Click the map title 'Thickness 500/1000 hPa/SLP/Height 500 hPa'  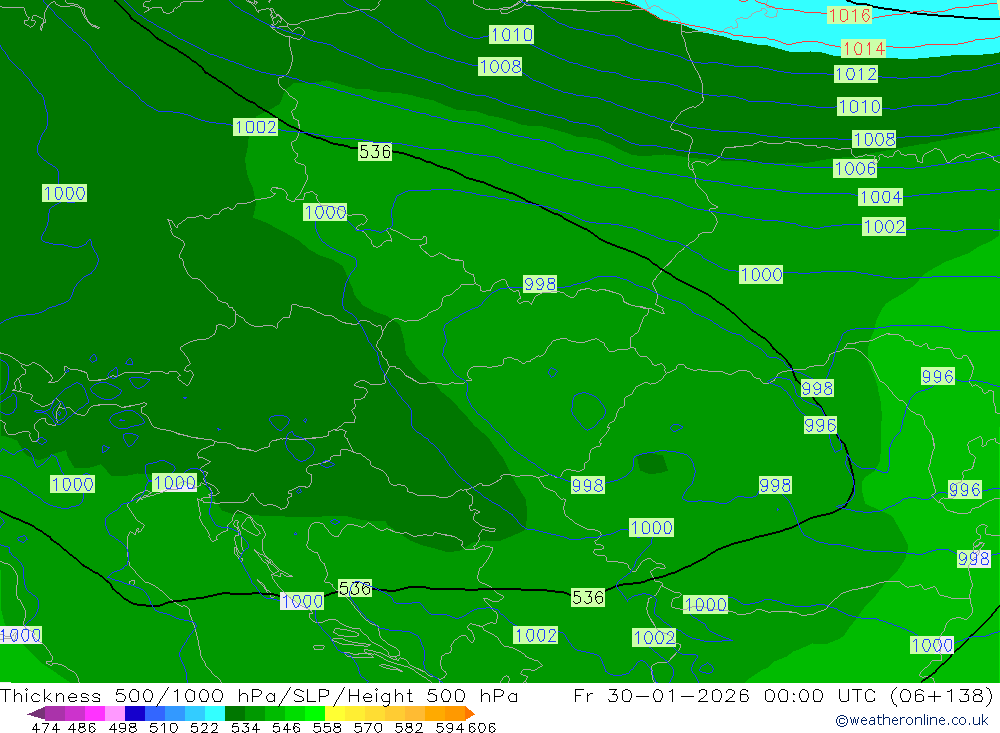[x=259, y=695]
